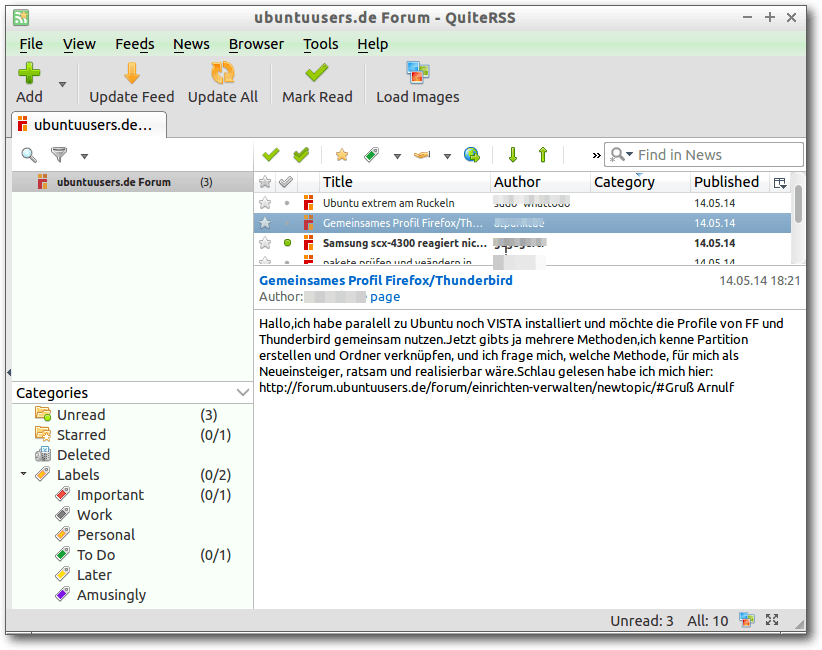This screenshot has height=650, width=822.
Task: Click the share news hand icon
Action: (x=422, y=155)
